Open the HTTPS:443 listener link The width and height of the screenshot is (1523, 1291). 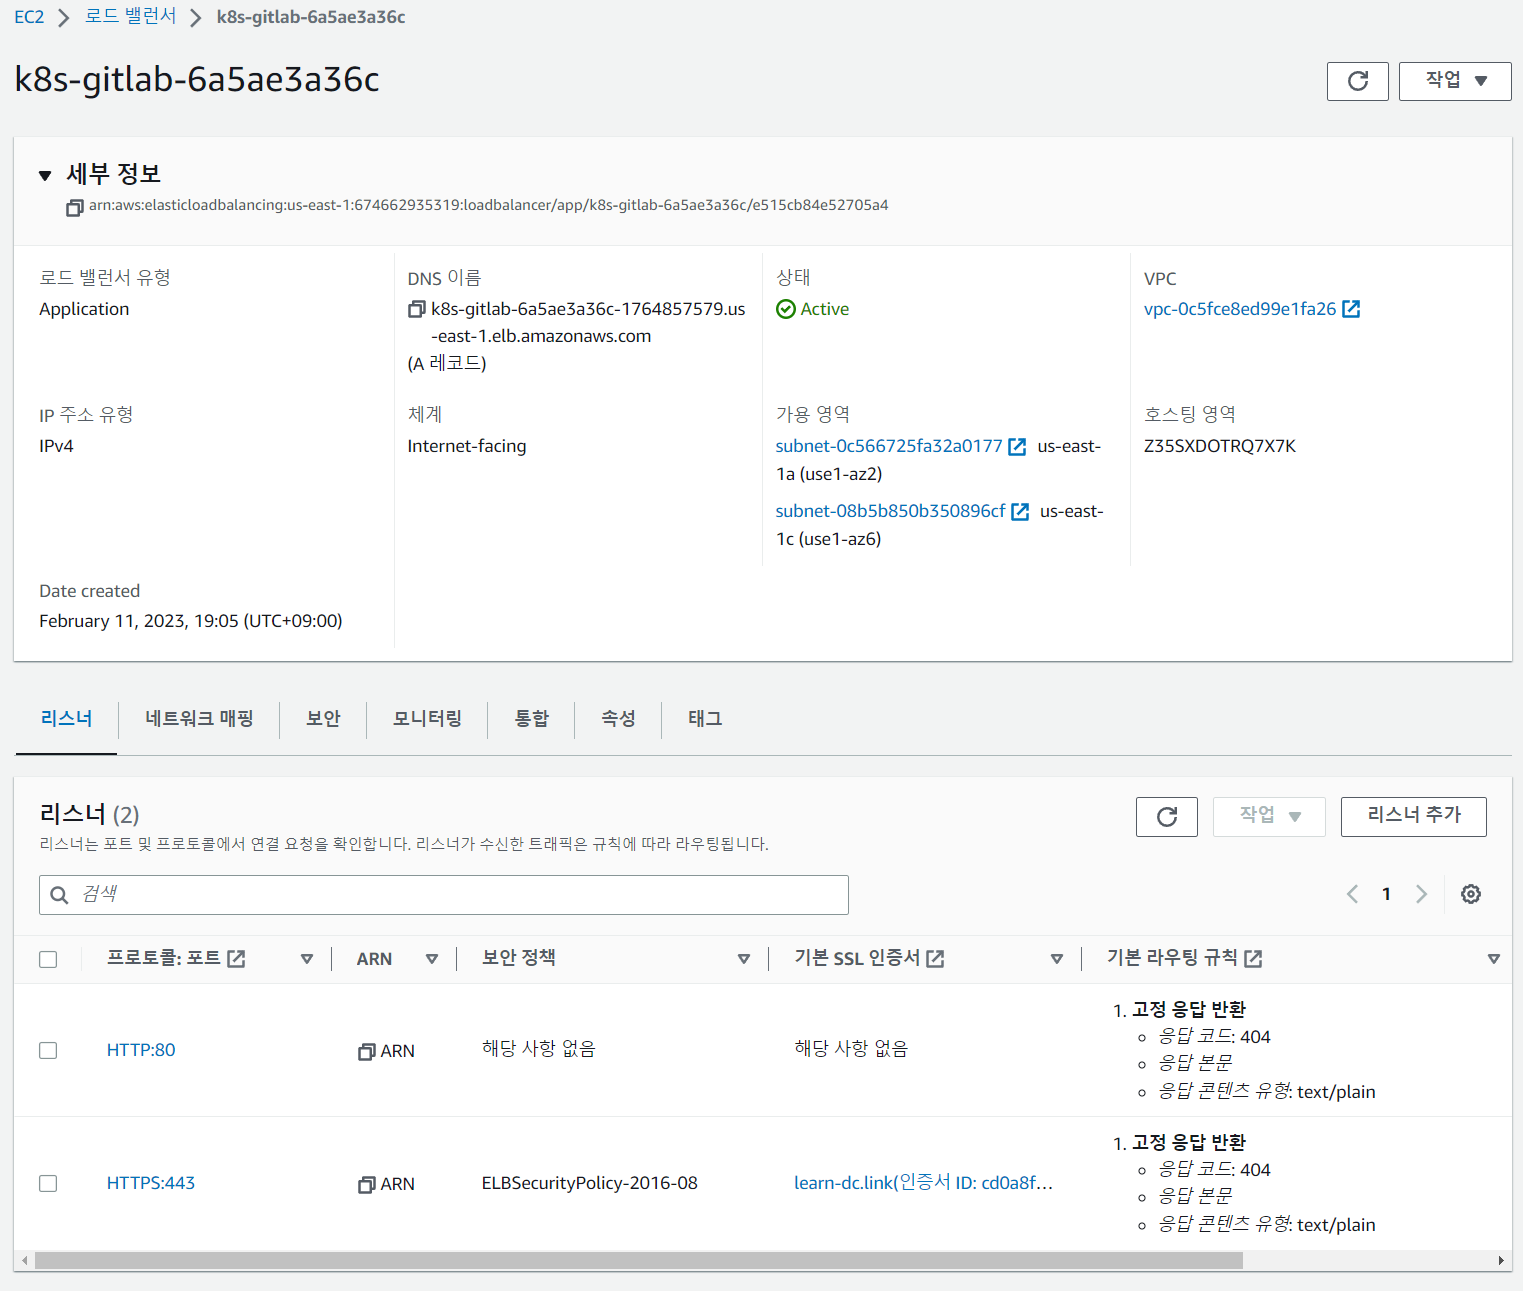pos(151,1183)
